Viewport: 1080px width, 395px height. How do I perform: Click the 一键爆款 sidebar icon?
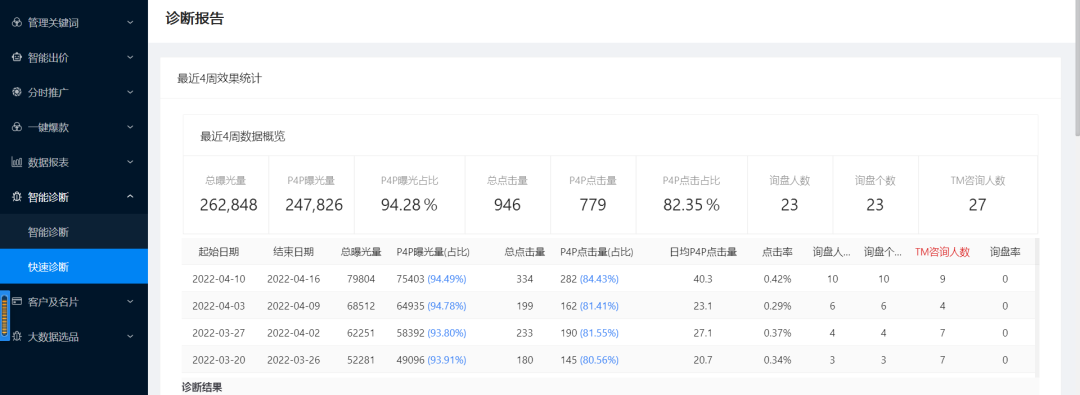[x=17, y=128]
